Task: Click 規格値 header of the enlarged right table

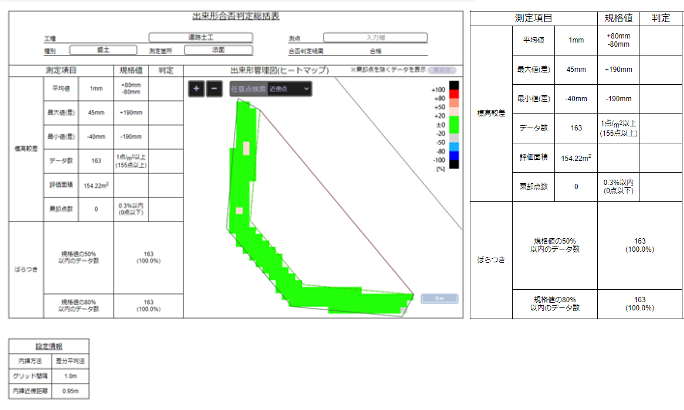Action: click(x=618, y=18)
